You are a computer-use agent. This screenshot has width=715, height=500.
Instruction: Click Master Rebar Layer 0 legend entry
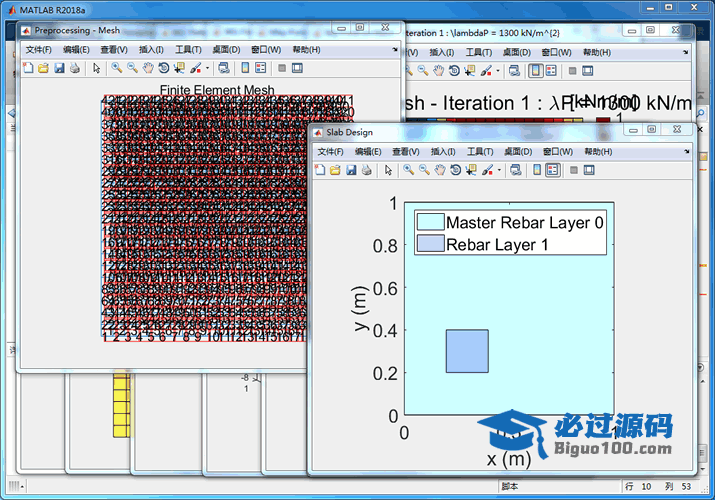tap(524, 222)
